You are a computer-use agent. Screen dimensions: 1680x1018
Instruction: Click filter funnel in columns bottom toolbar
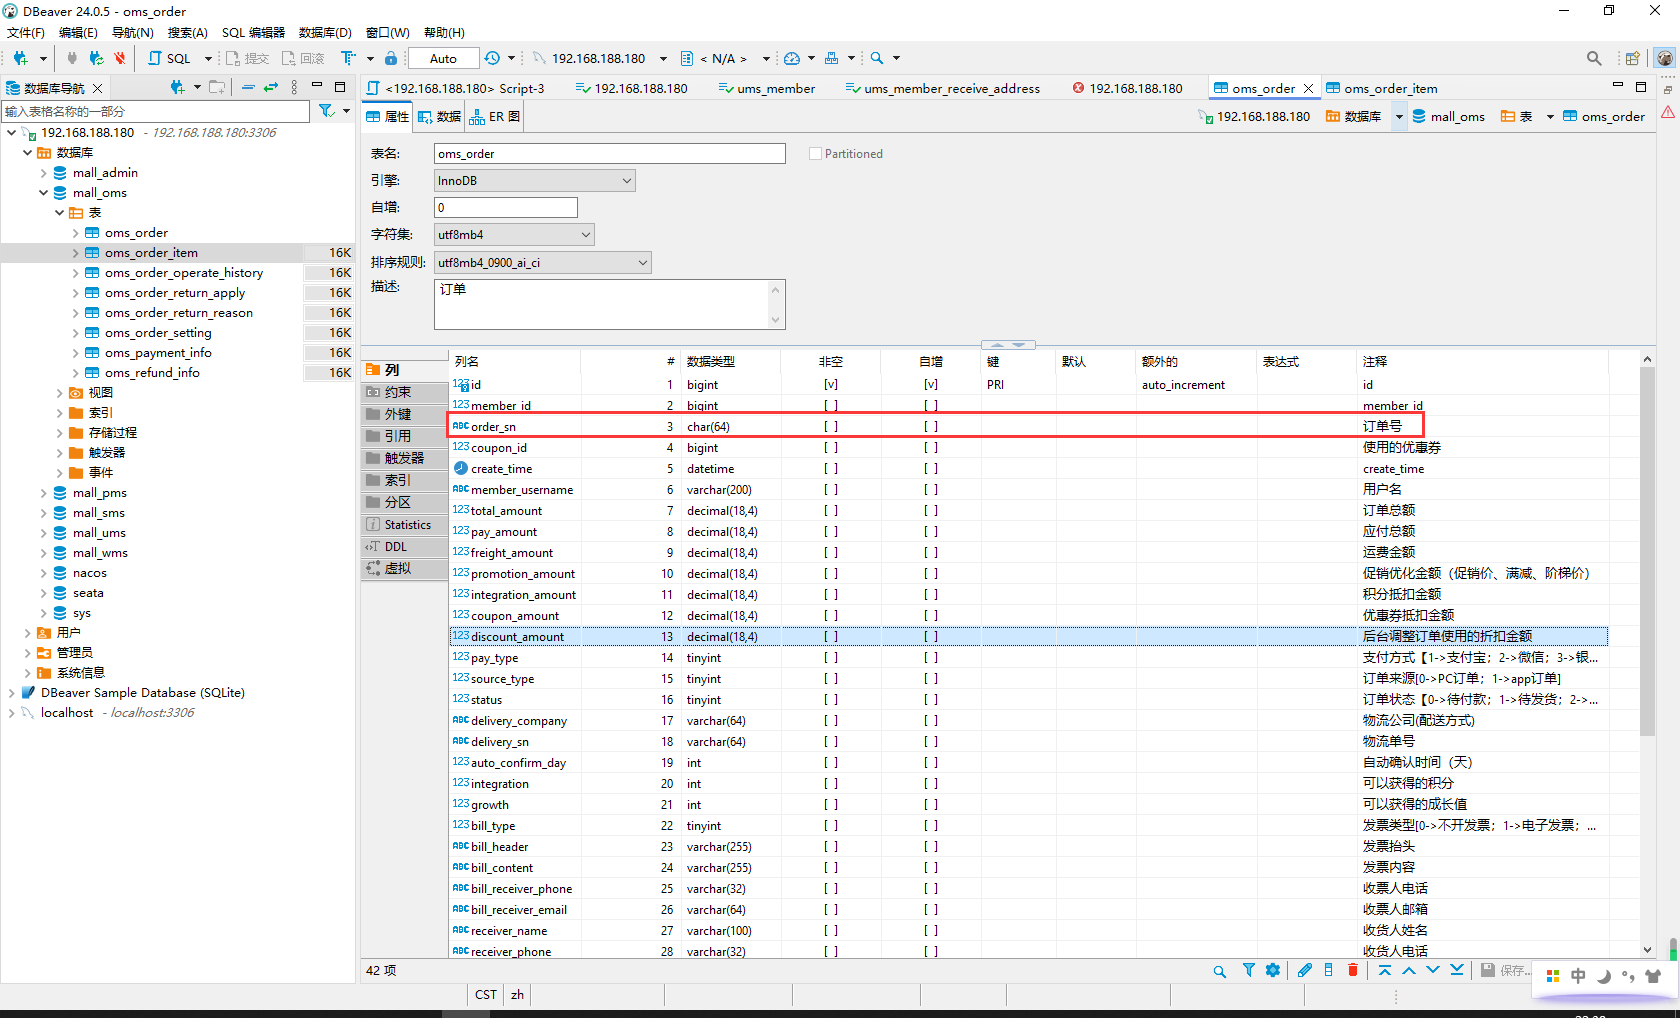tap(1249, 970)
